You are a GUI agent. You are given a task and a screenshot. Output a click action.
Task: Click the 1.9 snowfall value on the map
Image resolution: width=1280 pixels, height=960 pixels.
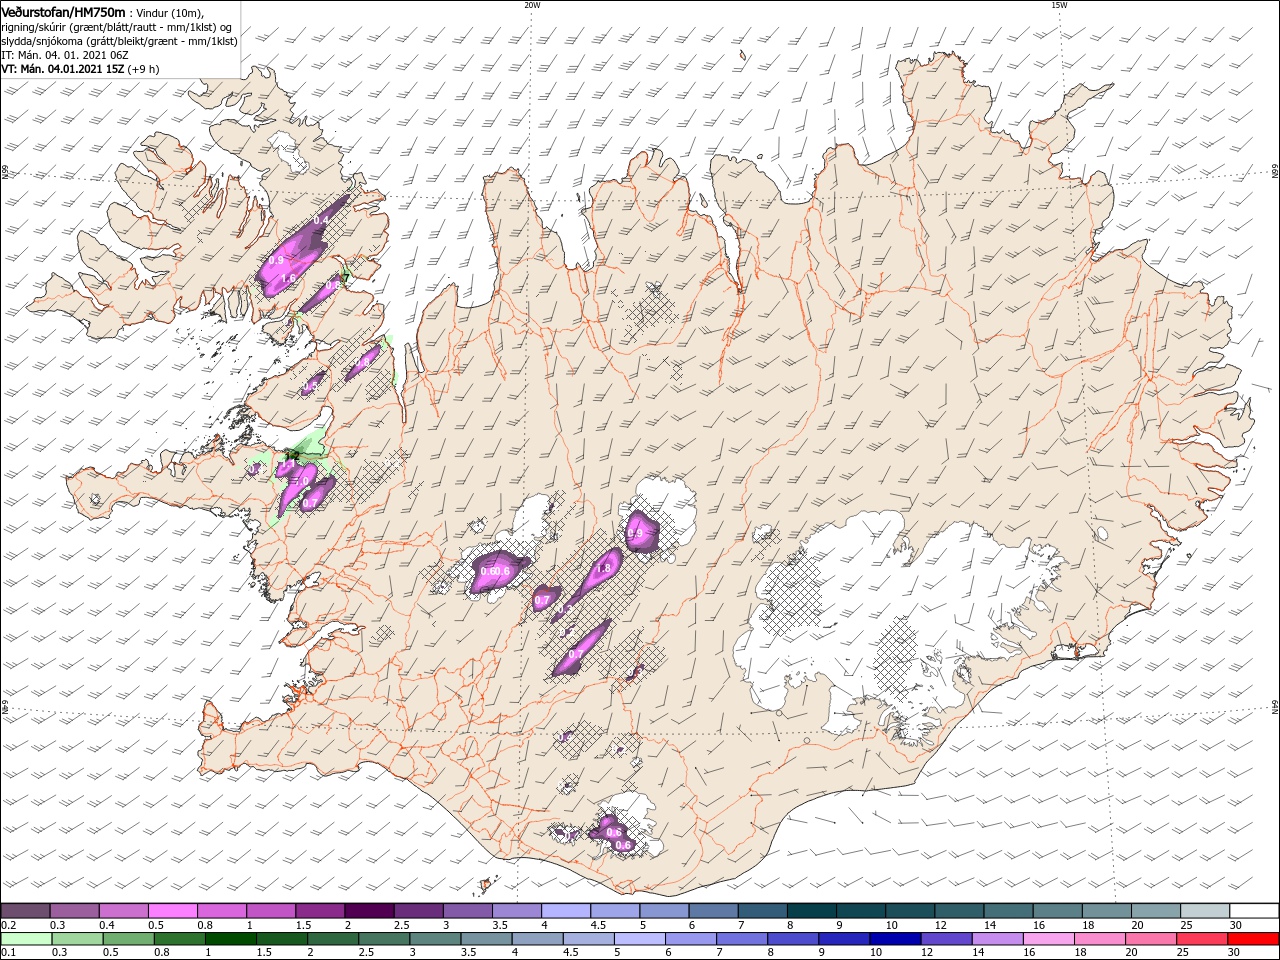pyautogui.click(x=635, y=534)
